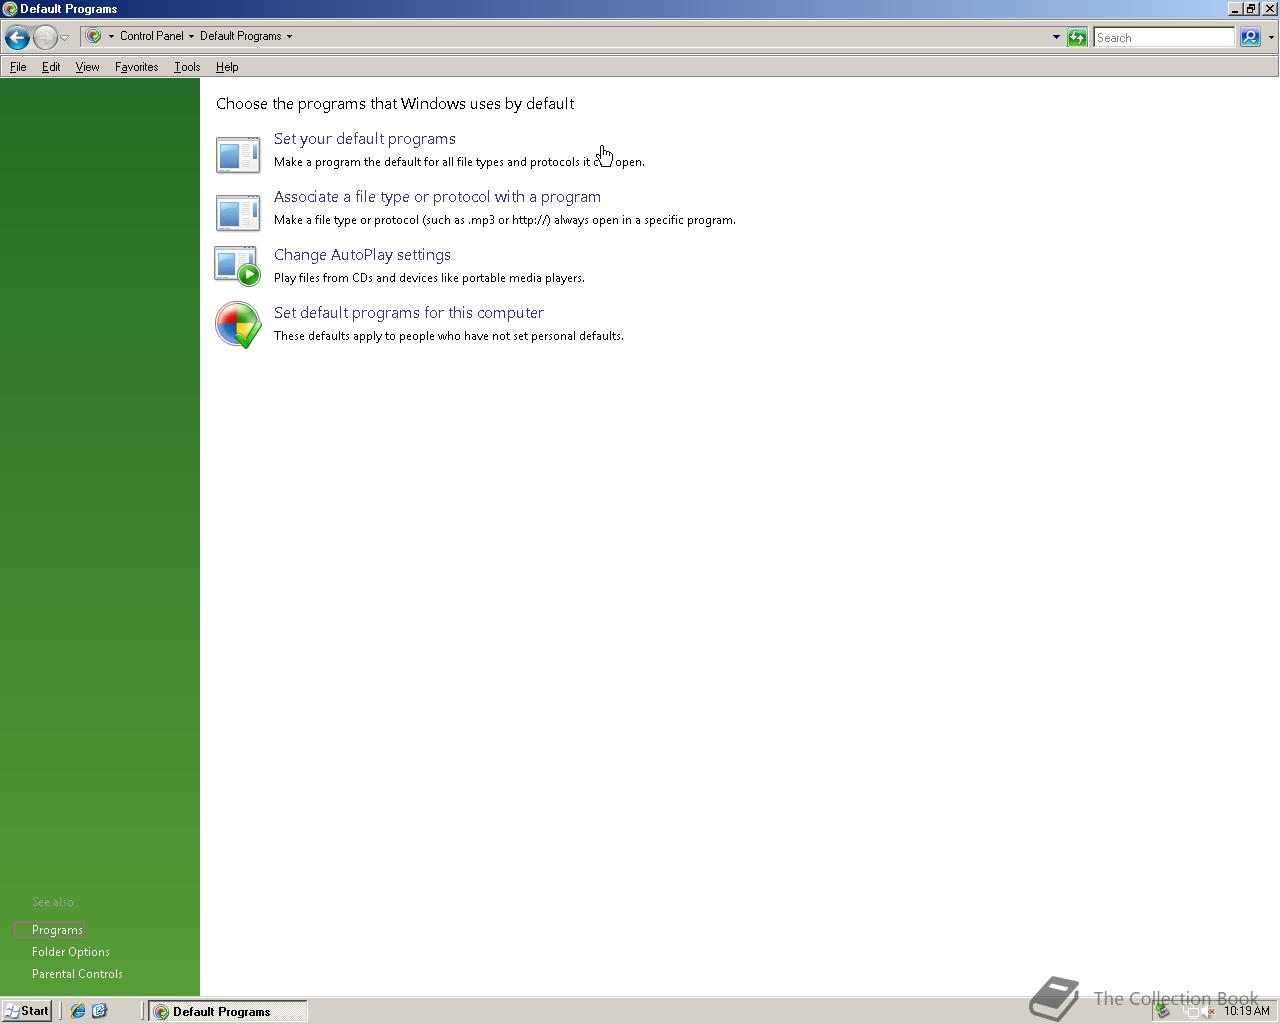Open Parental Controls in See also
Screen dimensions: 1280x1024
coord(77,974)
